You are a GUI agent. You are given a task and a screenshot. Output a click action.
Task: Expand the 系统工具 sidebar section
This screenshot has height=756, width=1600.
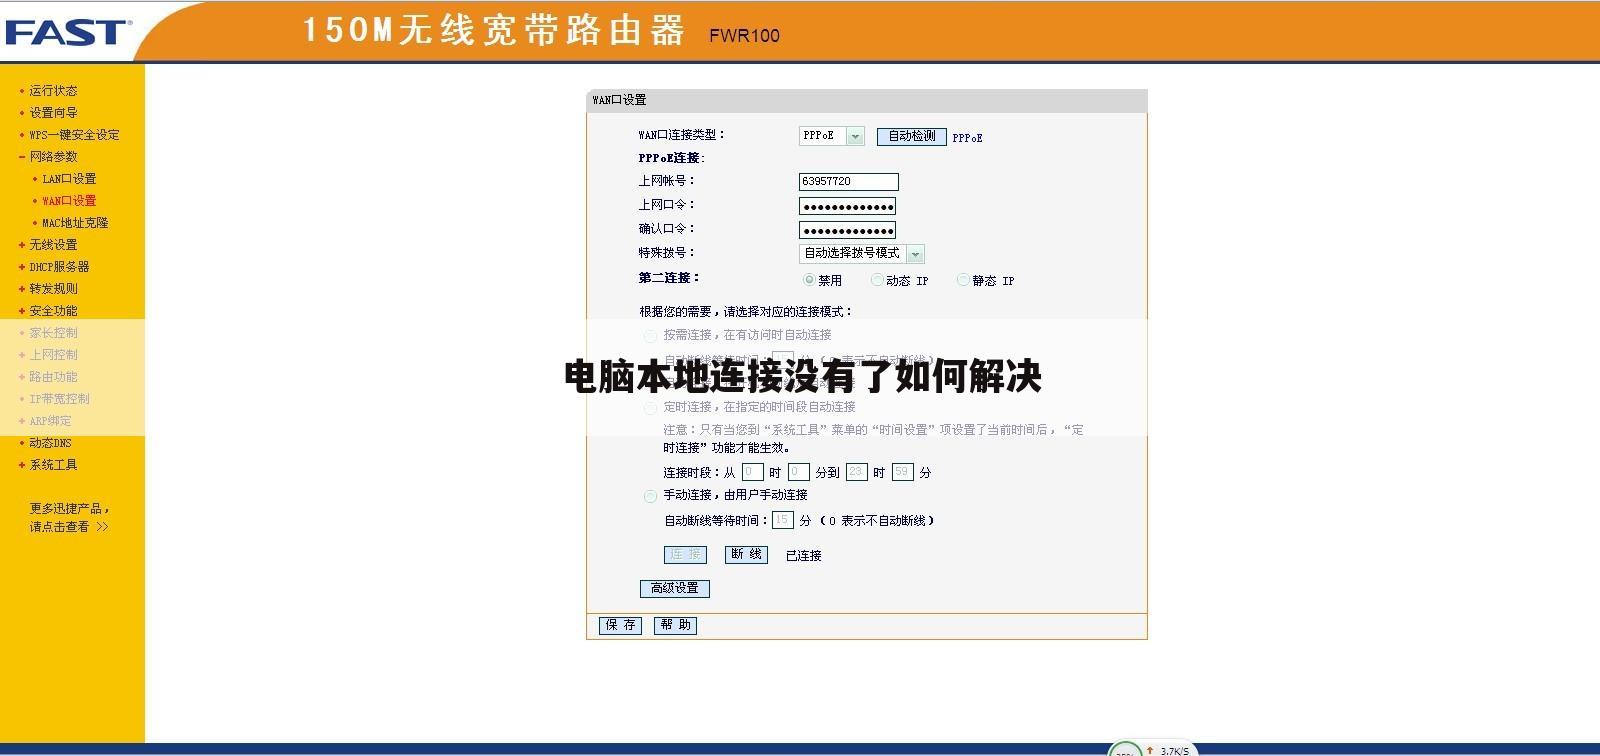point(53,464)
